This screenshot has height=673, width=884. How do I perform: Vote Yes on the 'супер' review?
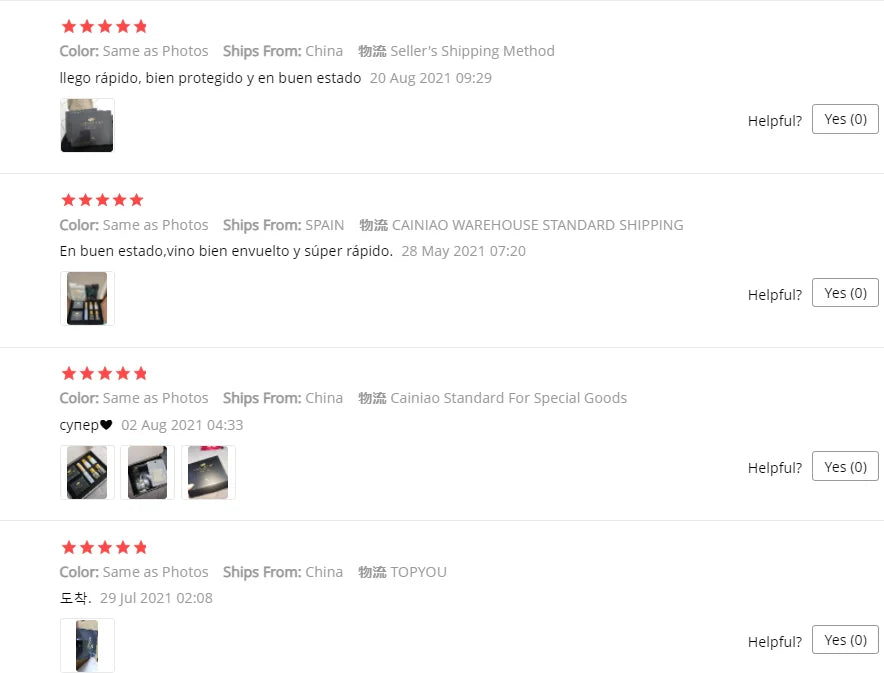(x=845, y=467)
